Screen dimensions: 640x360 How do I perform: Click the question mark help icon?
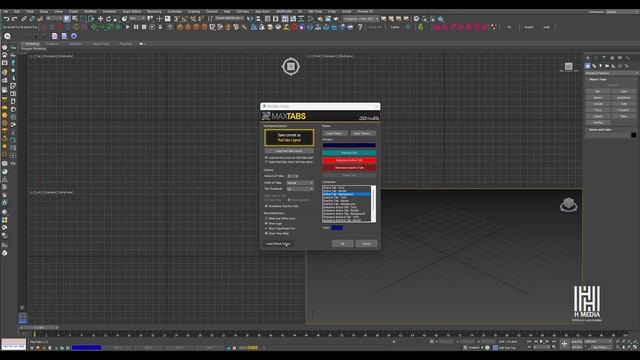pyautogui.click(x=360, y=27)
